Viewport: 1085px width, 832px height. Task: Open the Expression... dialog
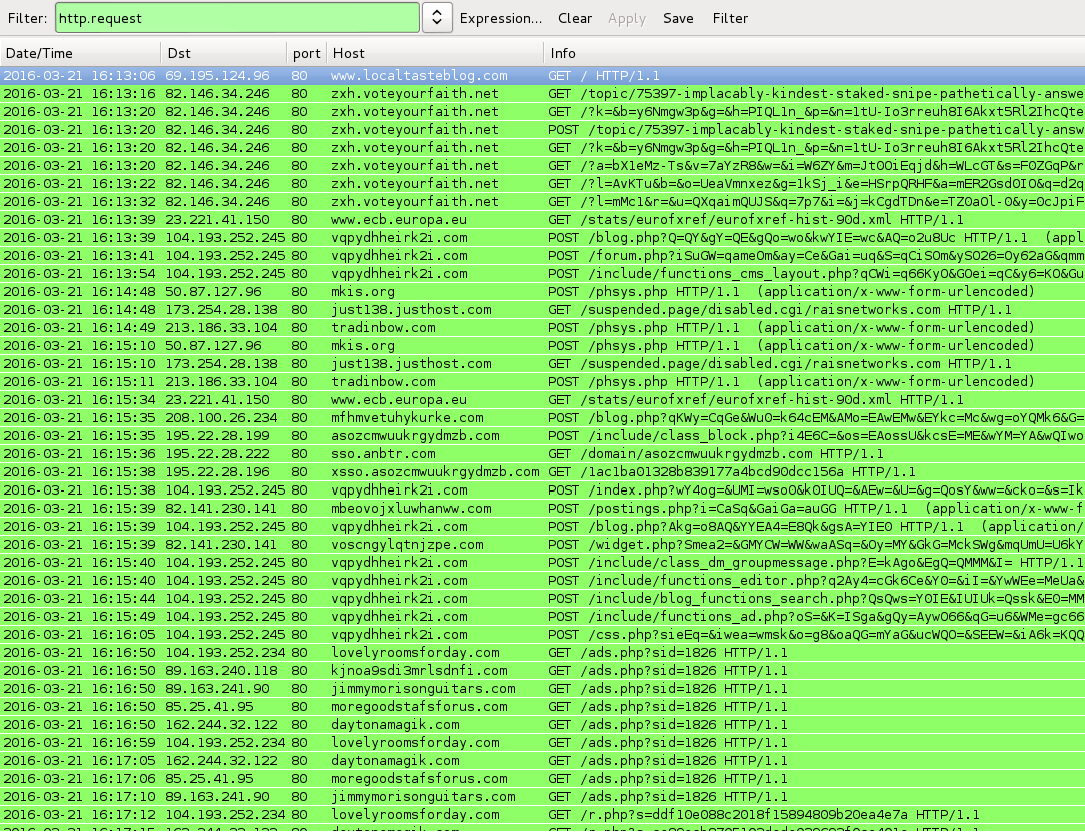coord(500,18)
